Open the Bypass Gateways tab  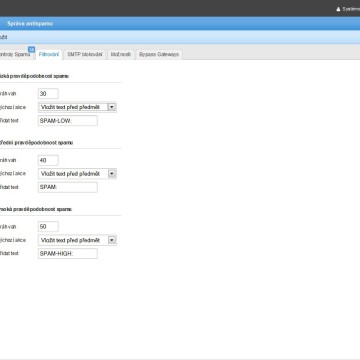tap(159, 54)
